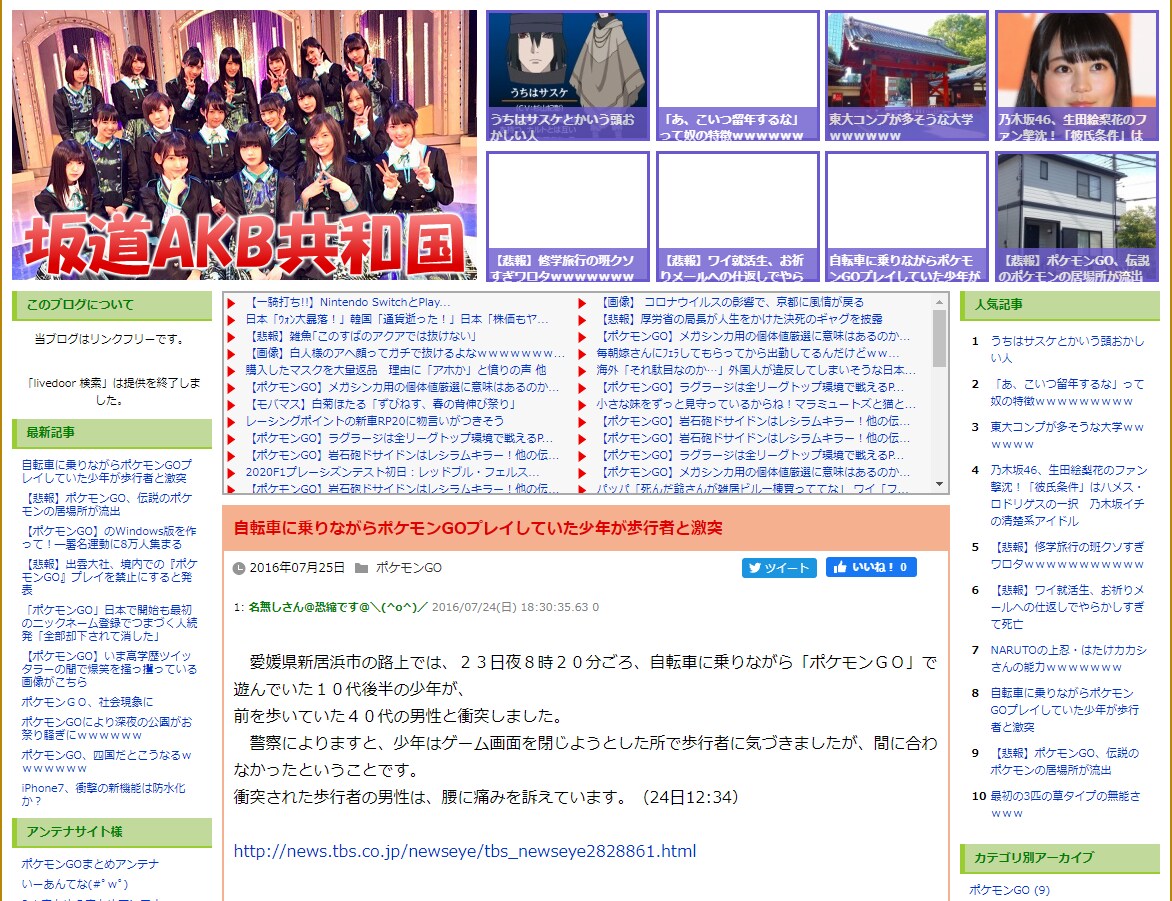Open latest article iPhone7、衝撃の新機能は防水化か
This screenshot has width=1172, height=901.
[103, 795]
